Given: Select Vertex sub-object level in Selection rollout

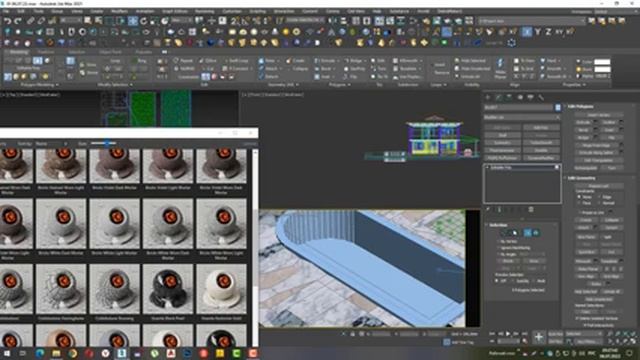Looking at the screenshot, I should [x=503, y=233].
